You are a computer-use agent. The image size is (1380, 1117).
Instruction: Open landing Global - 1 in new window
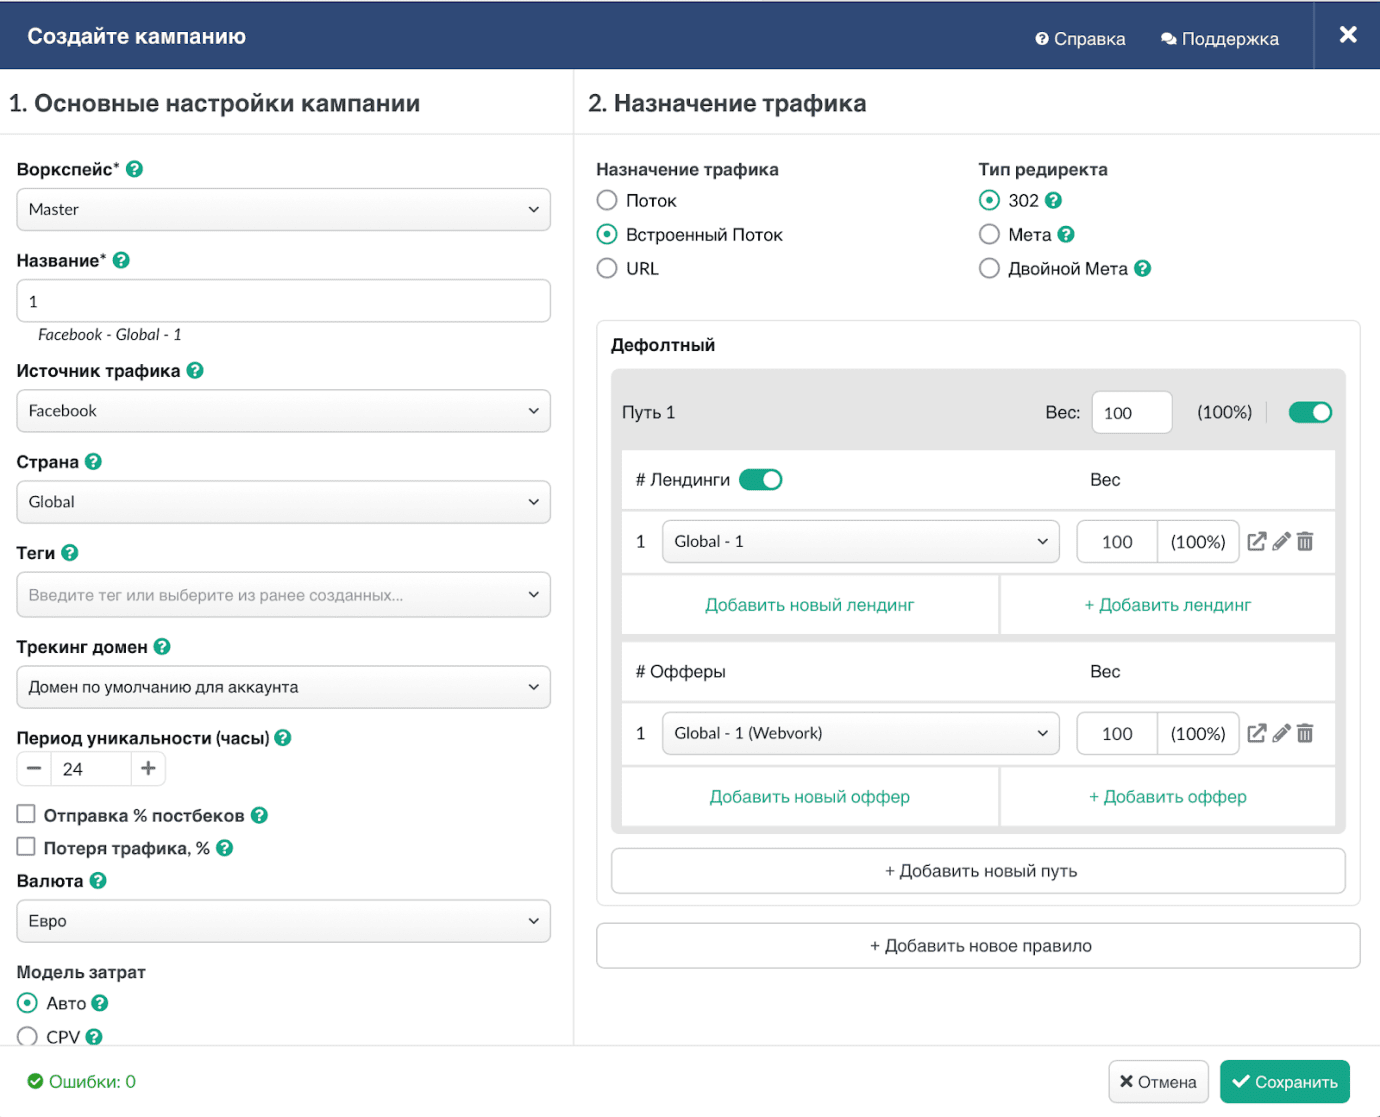click(x=1257, y=541)
